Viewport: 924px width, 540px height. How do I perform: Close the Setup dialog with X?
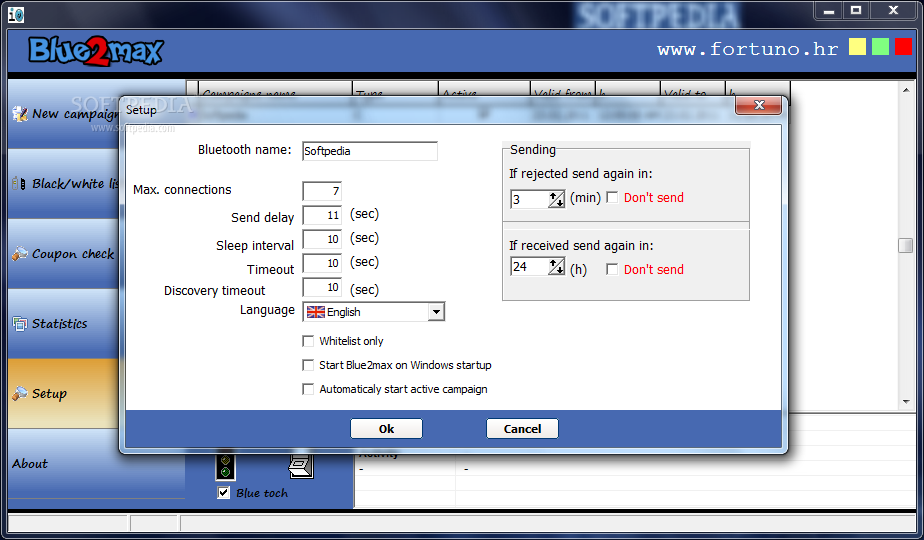(758, 105)
